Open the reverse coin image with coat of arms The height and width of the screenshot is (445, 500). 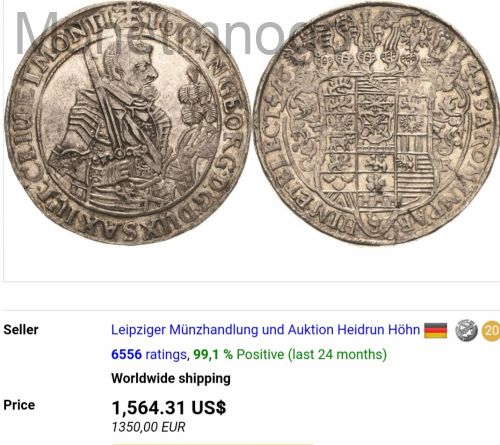click(377, 124)
